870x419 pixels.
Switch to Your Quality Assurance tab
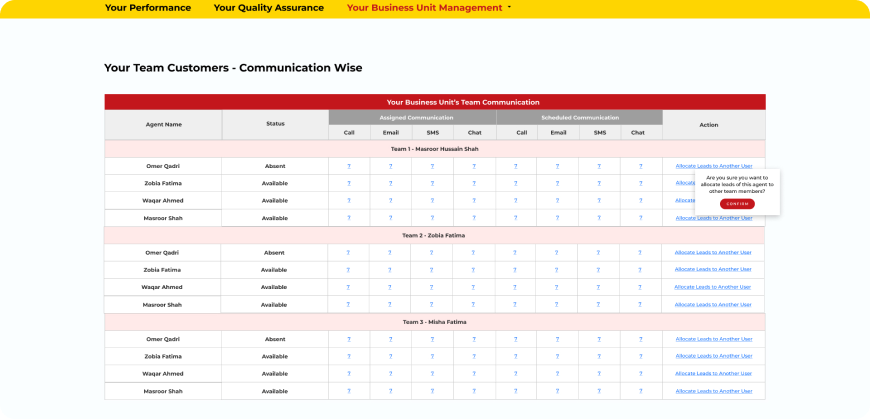tap(268, 8)
